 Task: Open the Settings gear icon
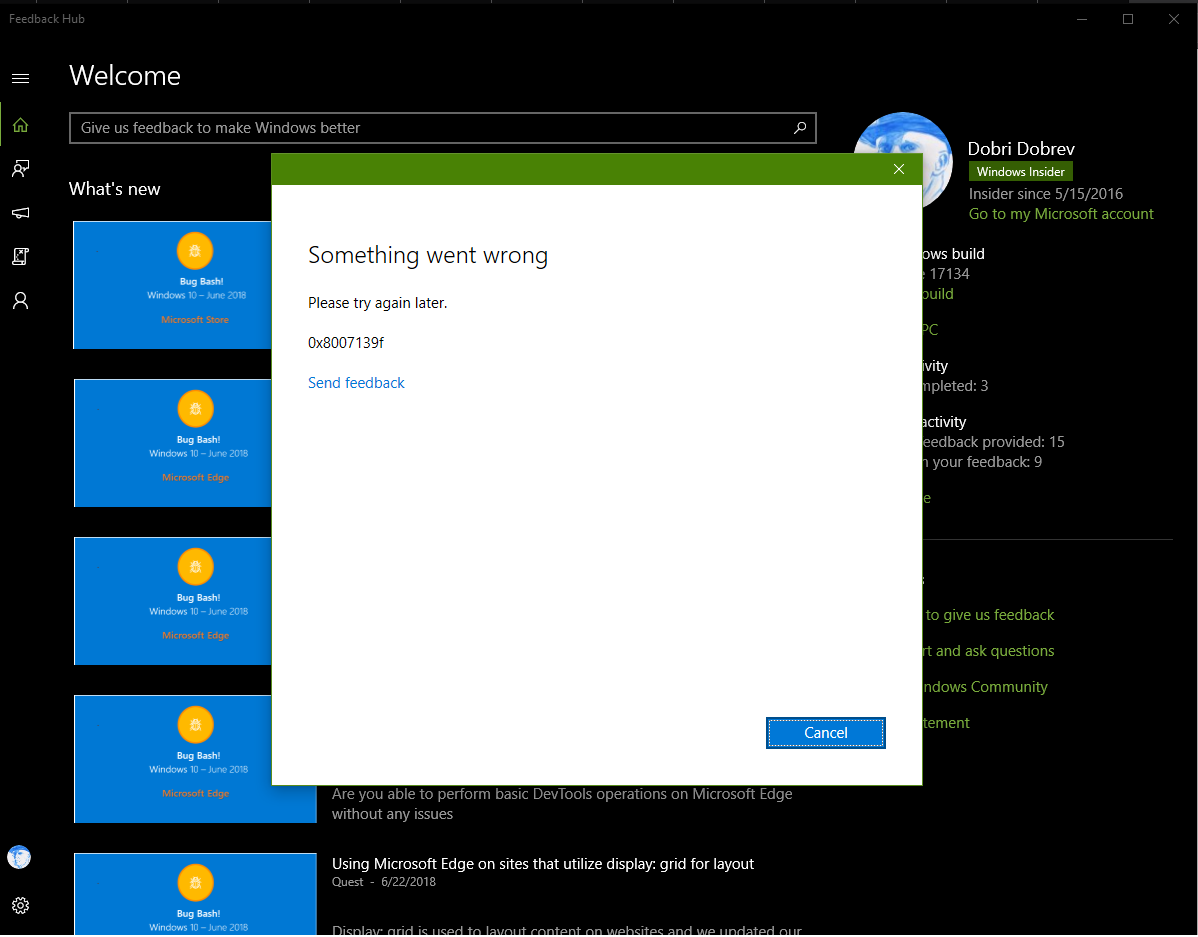click(x=21, y=906)
